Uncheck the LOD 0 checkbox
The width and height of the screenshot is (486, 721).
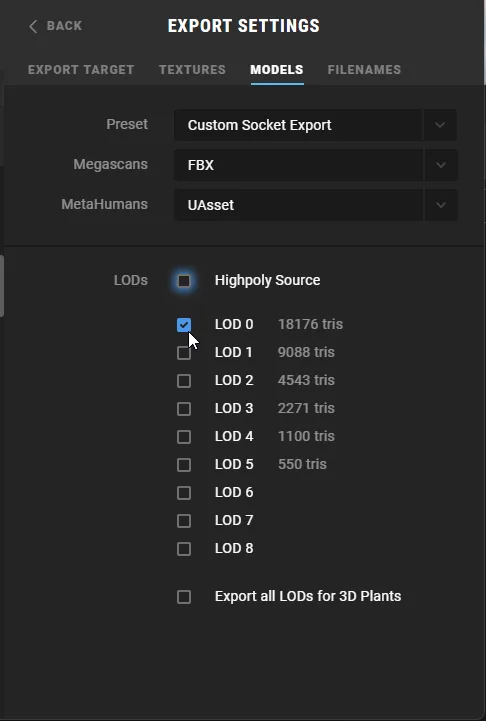click(184, 325)
